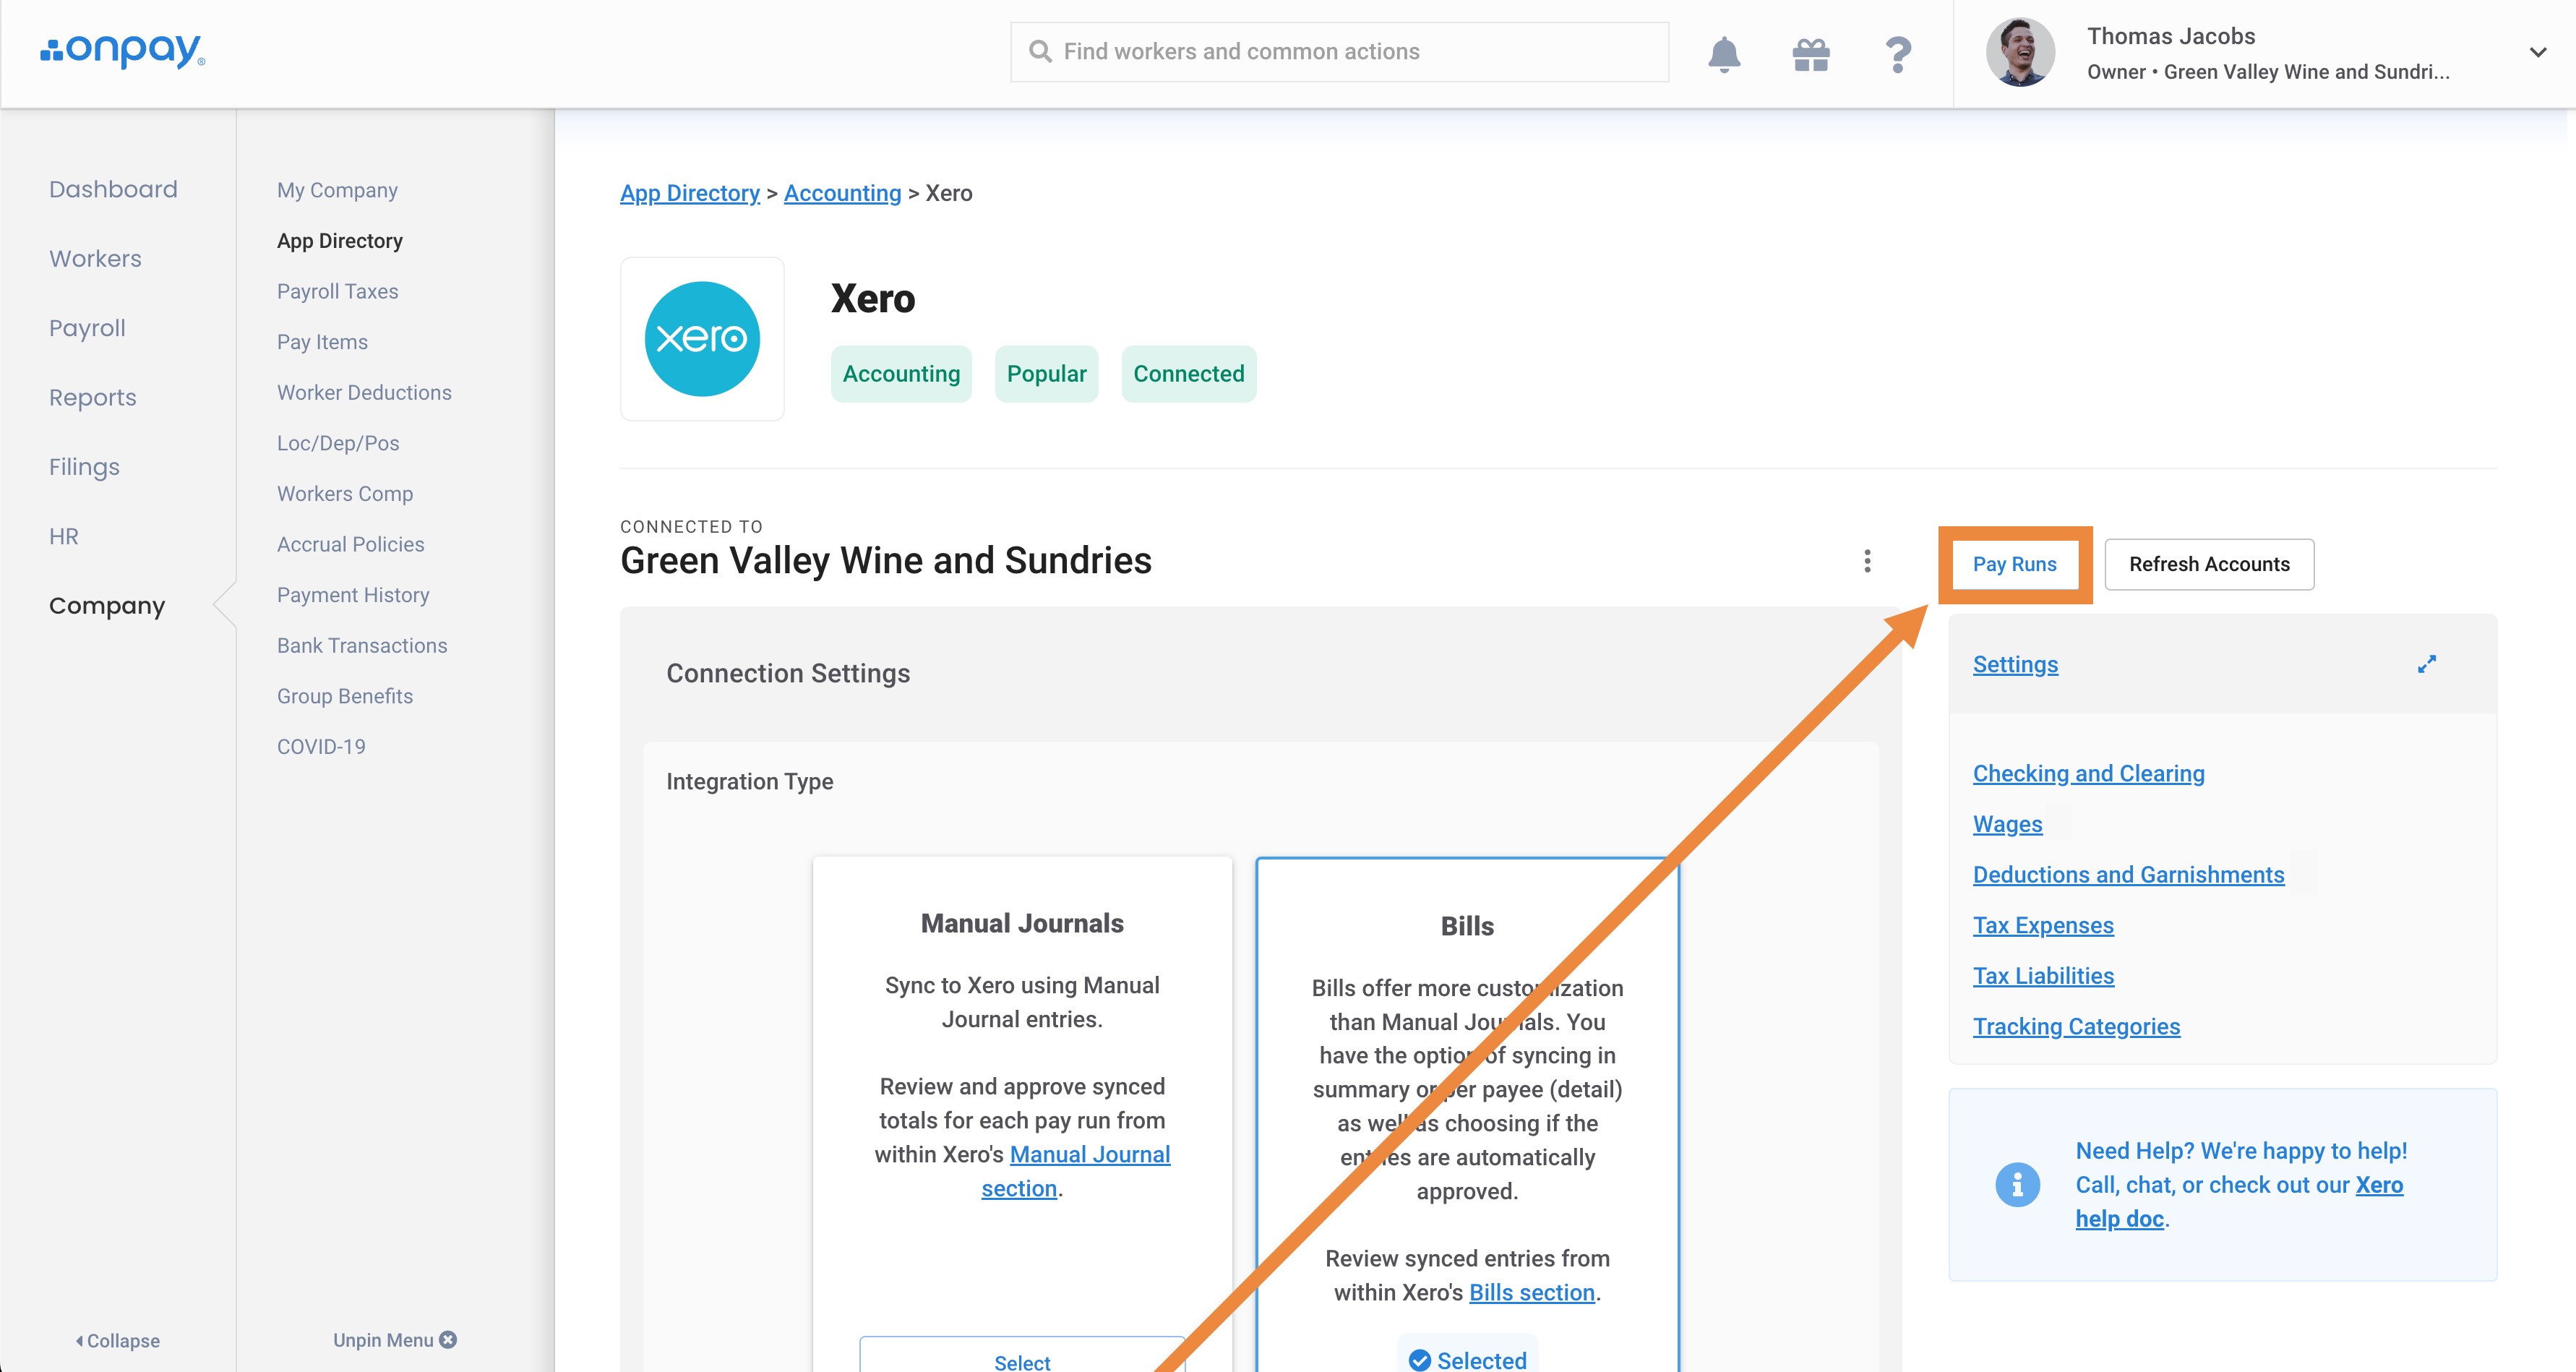Click the Xero logo tile
This screenshot has width=2576, height=1372.
[702, 339]
